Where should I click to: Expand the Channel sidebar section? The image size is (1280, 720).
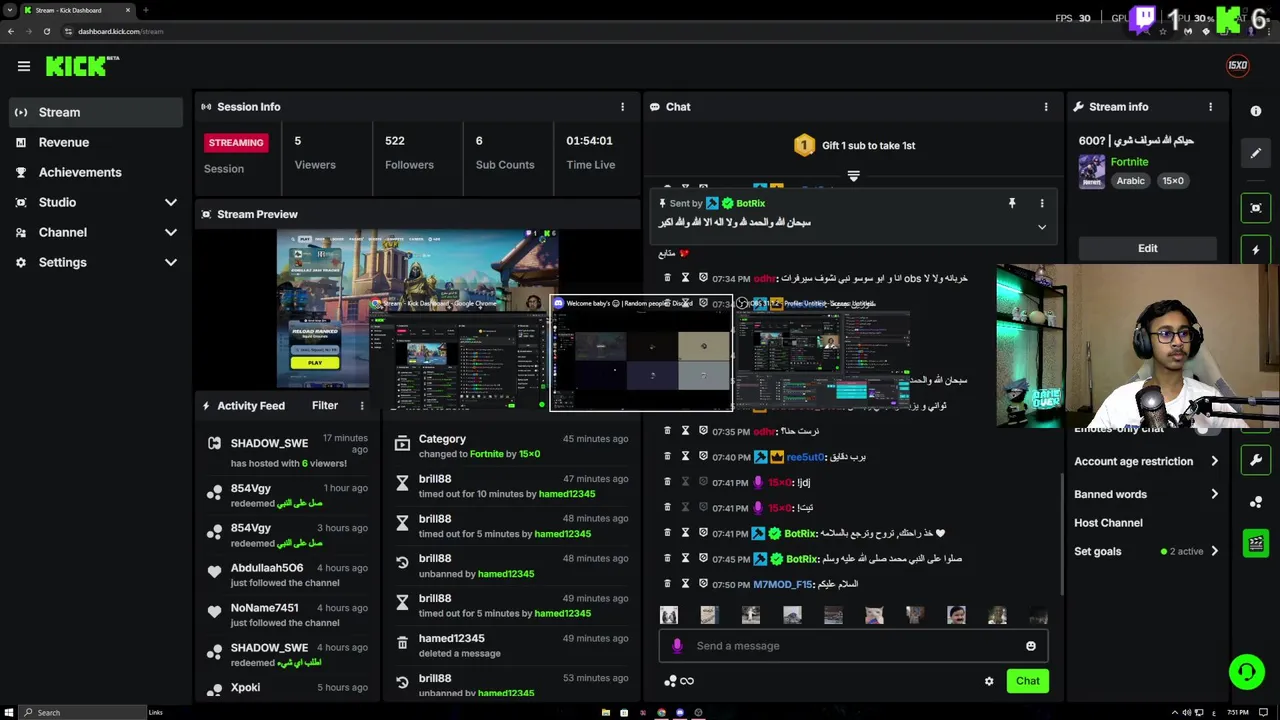point(96,232)
